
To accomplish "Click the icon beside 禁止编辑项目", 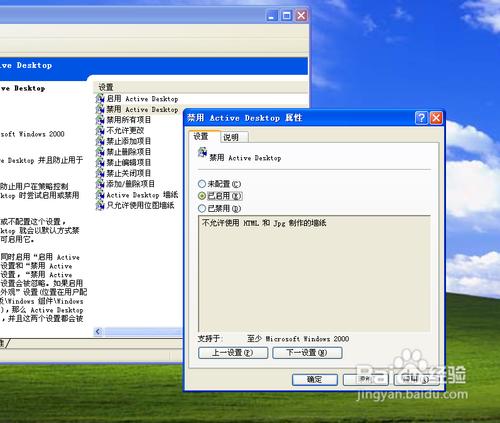I will pos(100,162).
